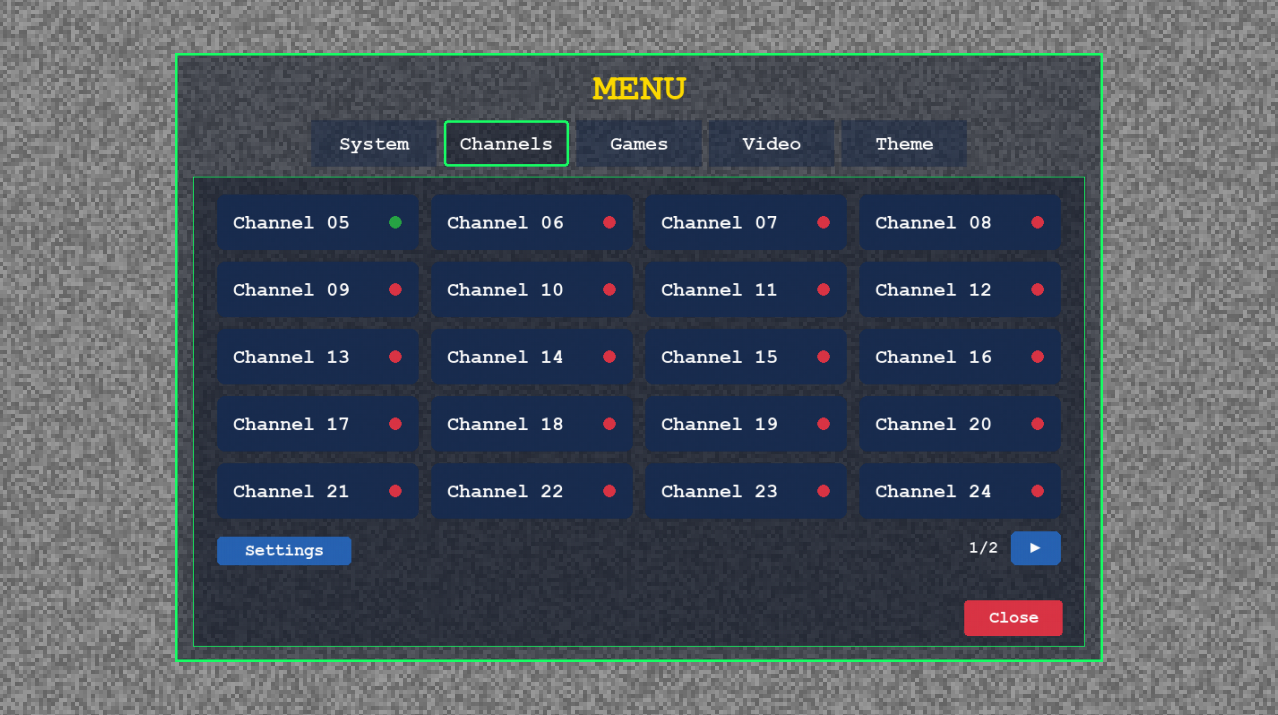Select Channel 14

point(532,357)
